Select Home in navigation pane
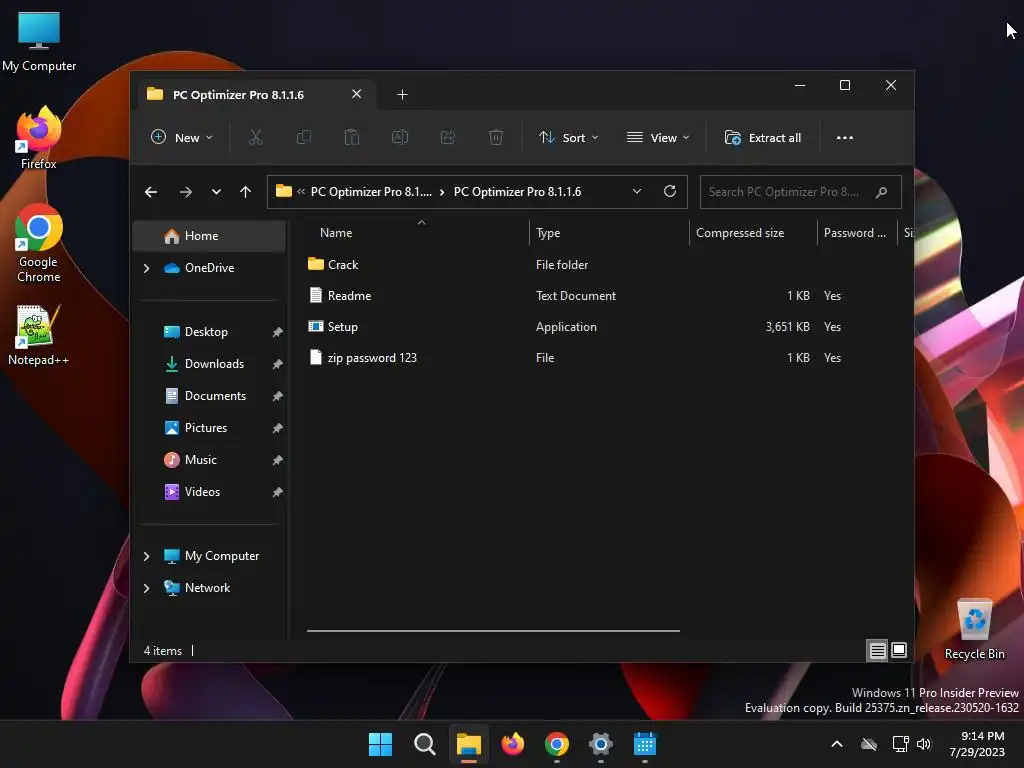 pos(209,236)
